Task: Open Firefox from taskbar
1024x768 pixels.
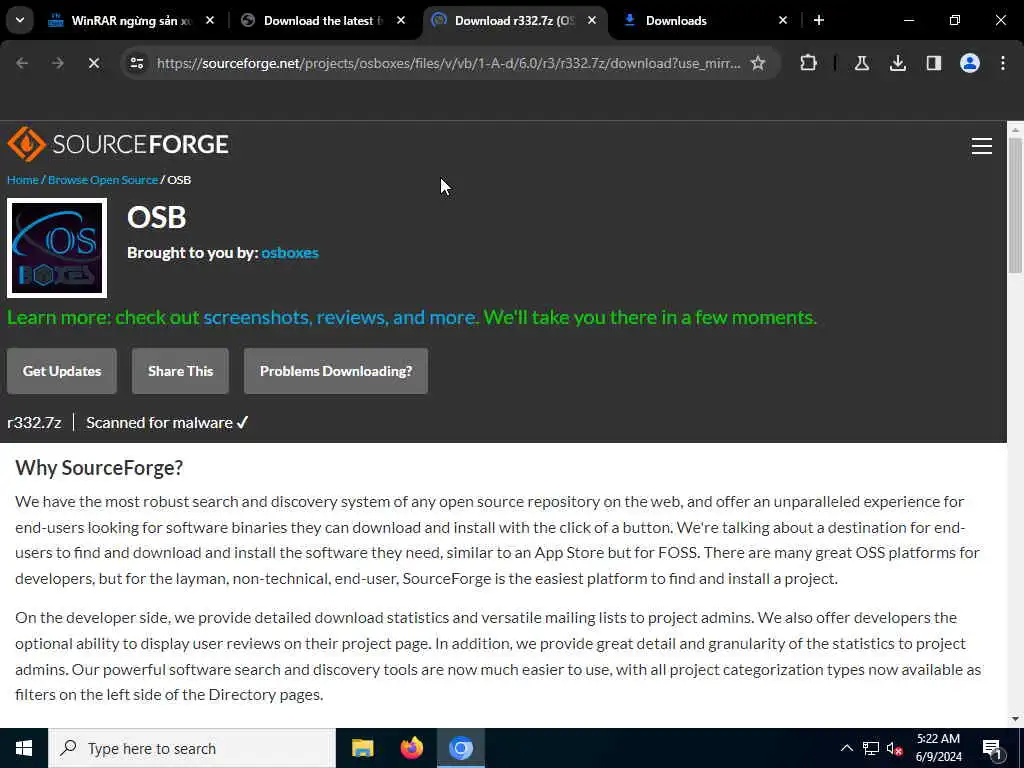Action: (x=411, y=748)
